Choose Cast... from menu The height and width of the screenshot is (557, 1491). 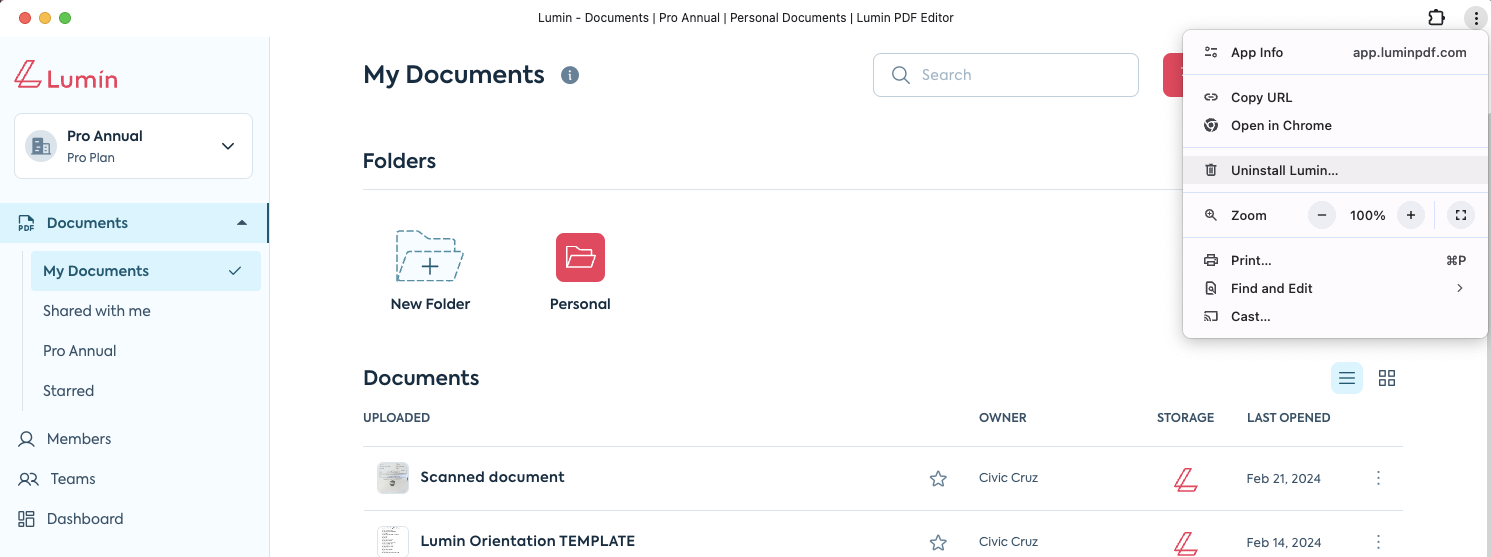(1335, 317)
